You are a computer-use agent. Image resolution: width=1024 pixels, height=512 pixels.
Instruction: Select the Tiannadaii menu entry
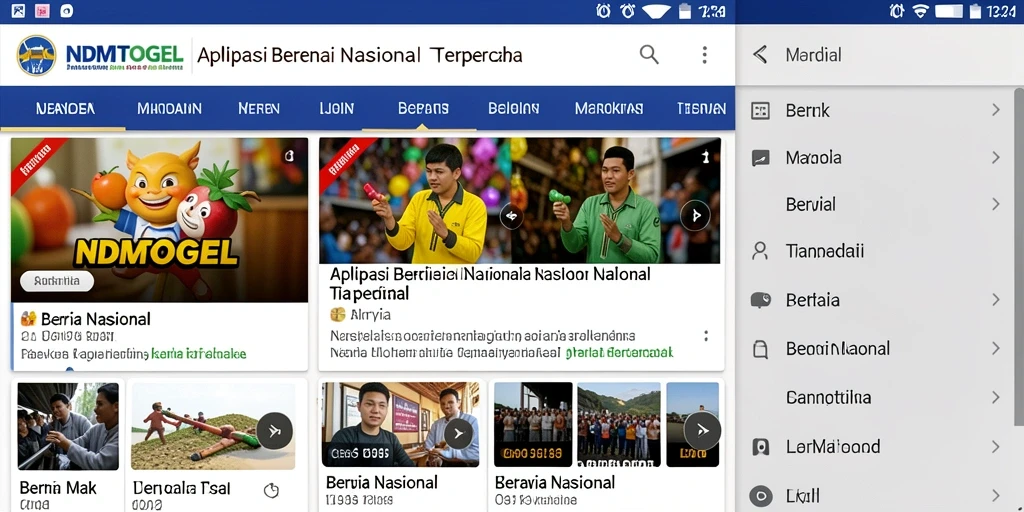[x=825, y=251]
